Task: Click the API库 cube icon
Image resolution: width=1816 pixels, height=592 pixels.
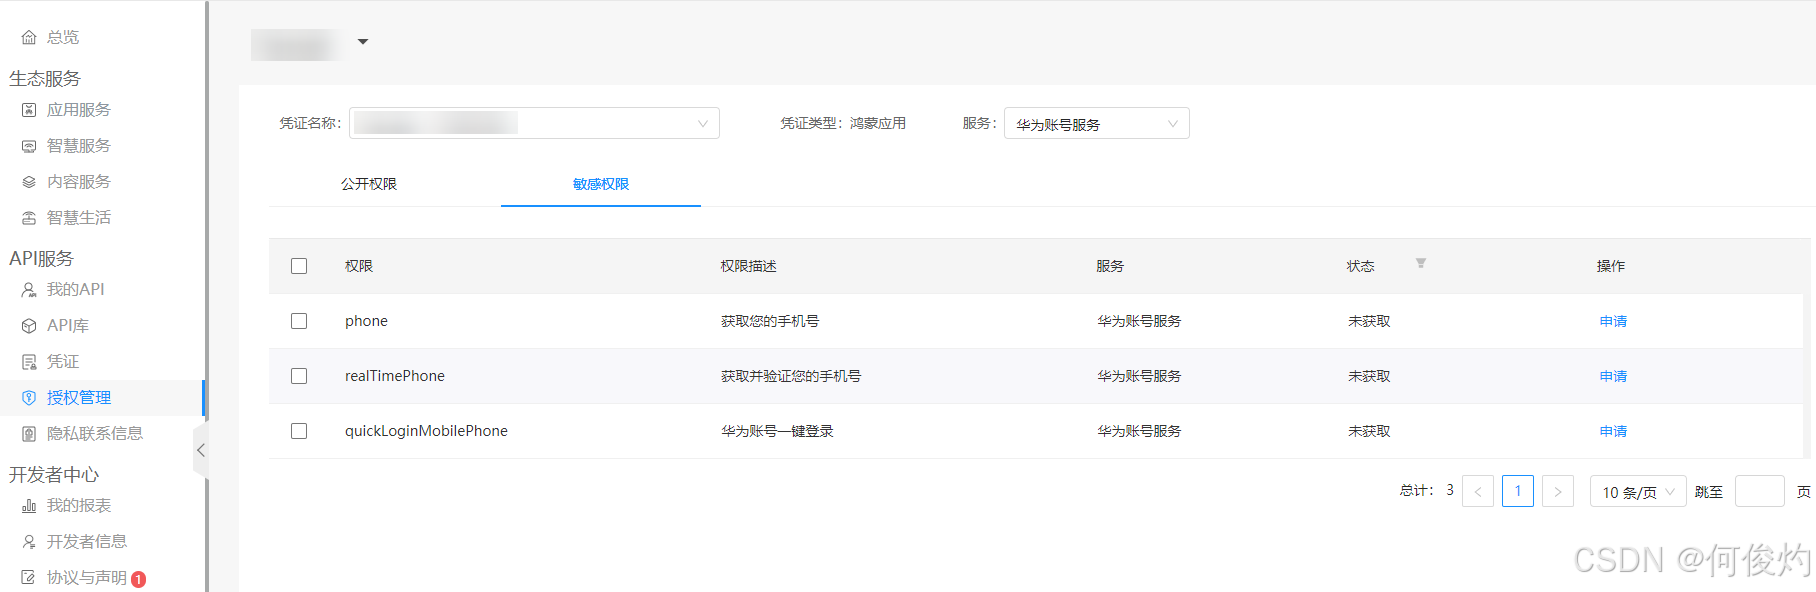Action: pos(29,326)
